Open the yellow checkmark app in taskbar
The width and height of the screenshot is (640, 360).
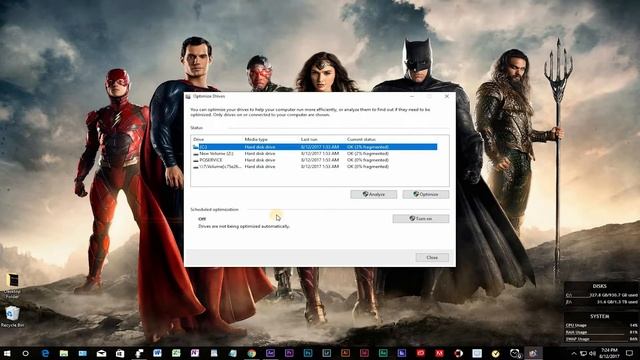[x=496, y=353]
